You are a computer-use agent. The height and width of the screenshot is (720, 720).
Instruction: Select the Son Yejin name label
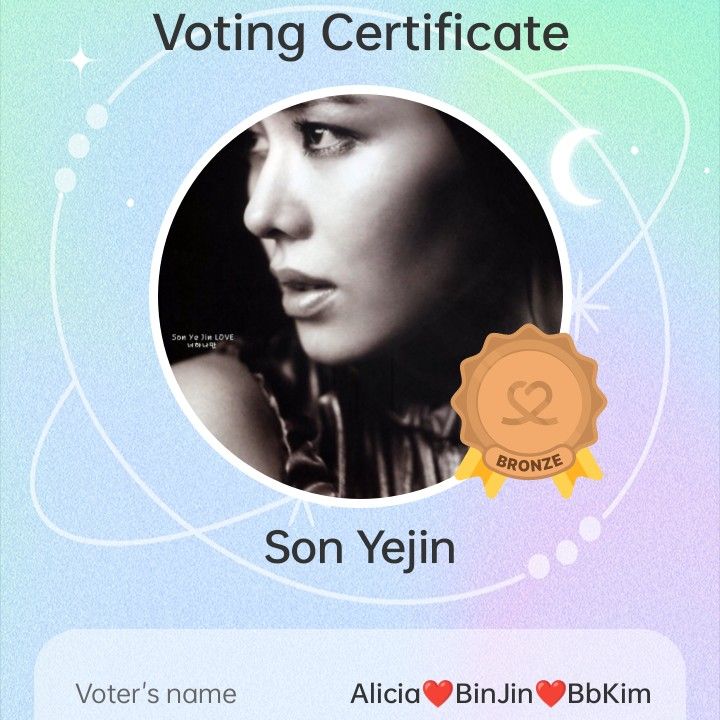[x=360, y=548]
